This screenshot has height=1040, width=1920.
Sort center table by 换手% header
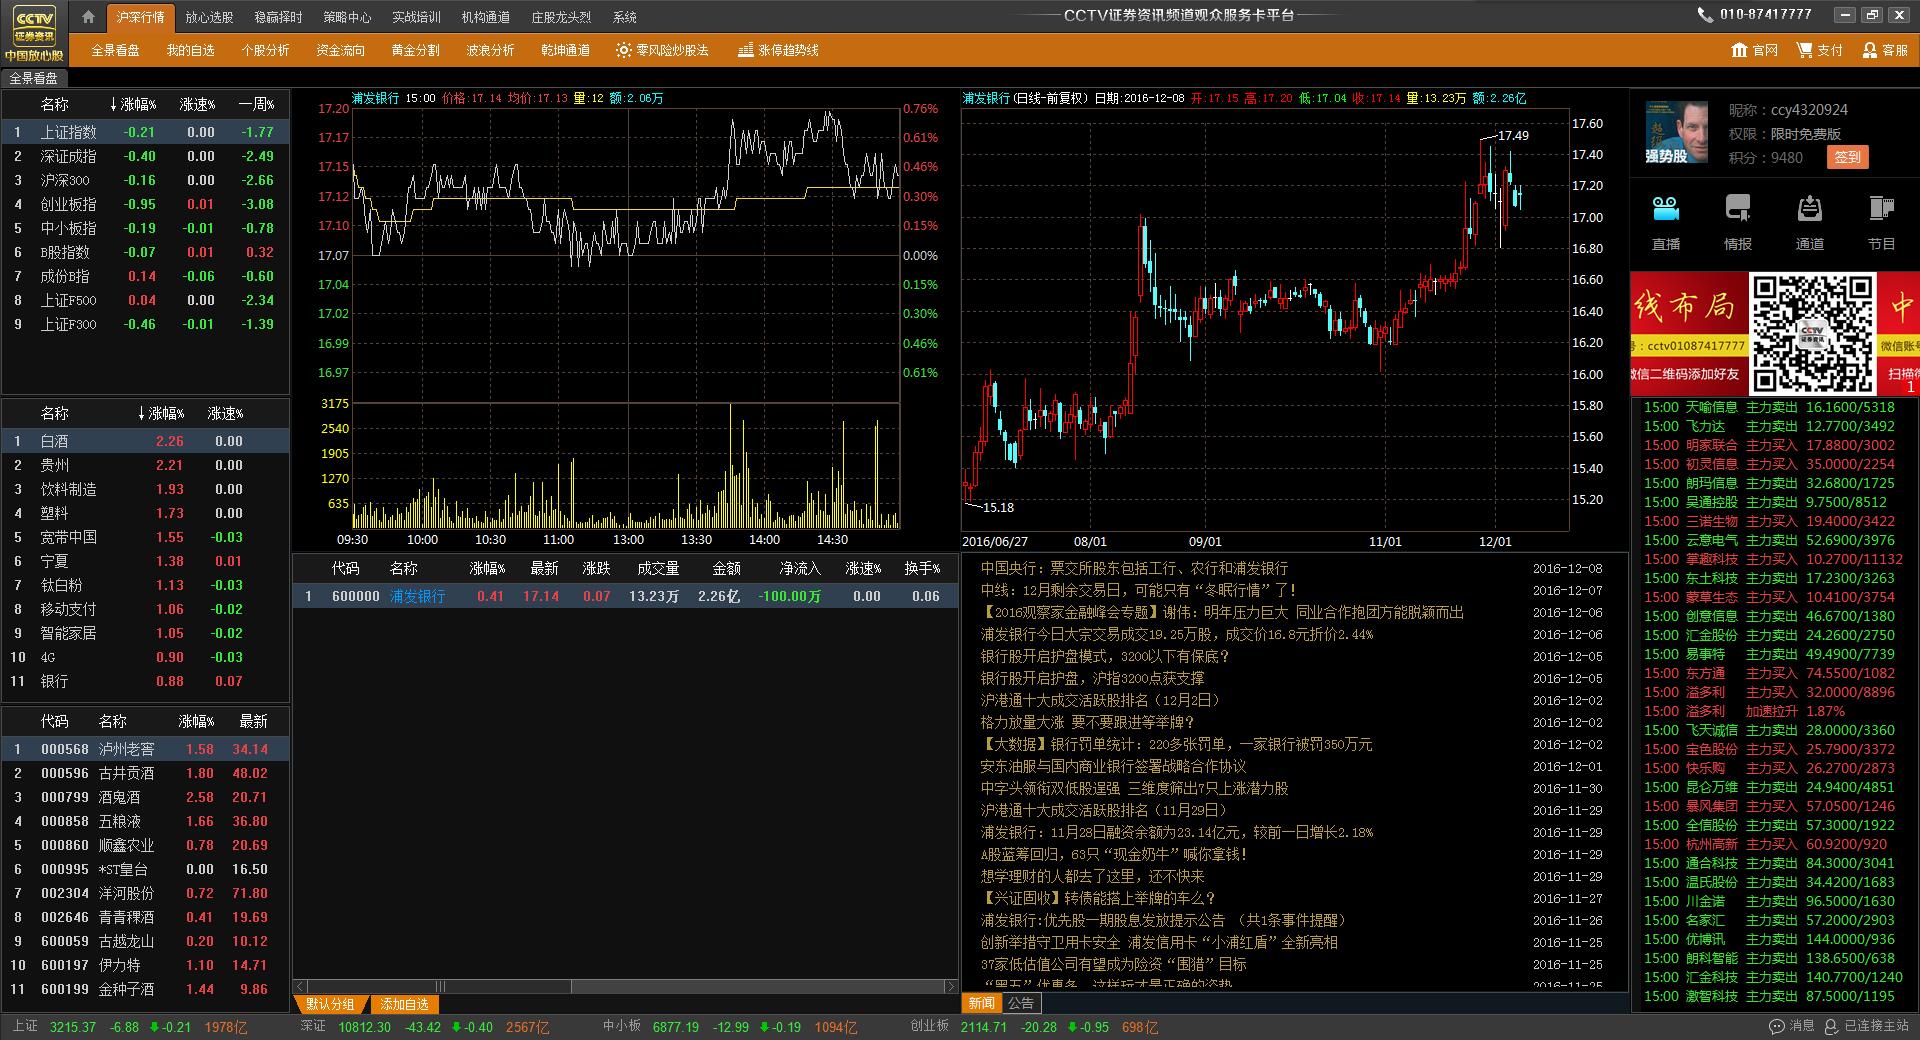point(922,568)
